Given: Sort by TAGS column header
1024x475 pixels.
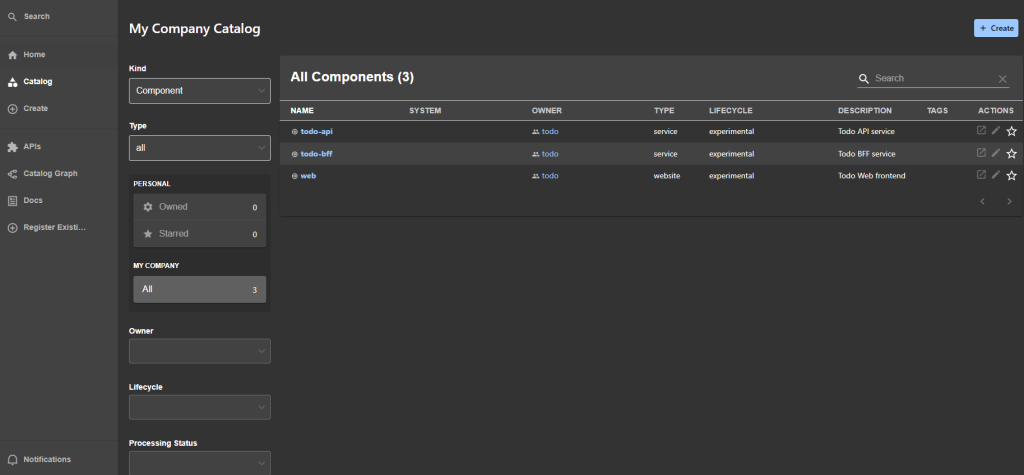Looking at the screenshot, I should (x=937, y=110).
